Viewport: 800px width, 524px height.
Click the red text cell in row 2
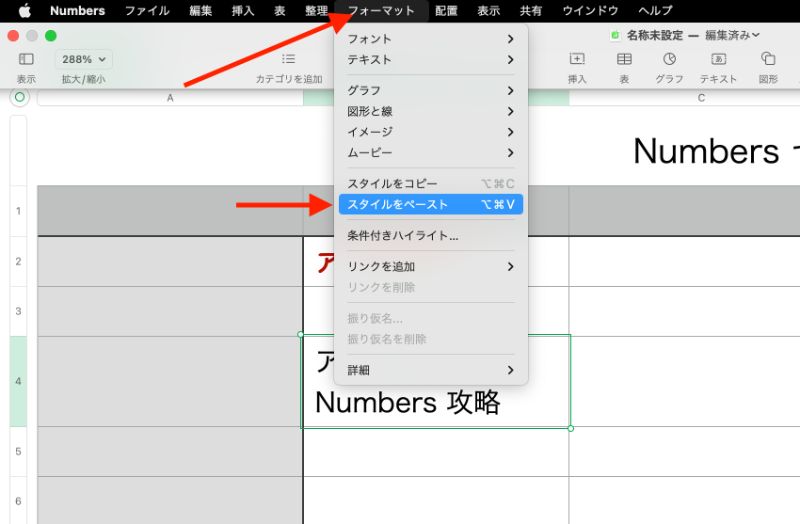(436, 261)
